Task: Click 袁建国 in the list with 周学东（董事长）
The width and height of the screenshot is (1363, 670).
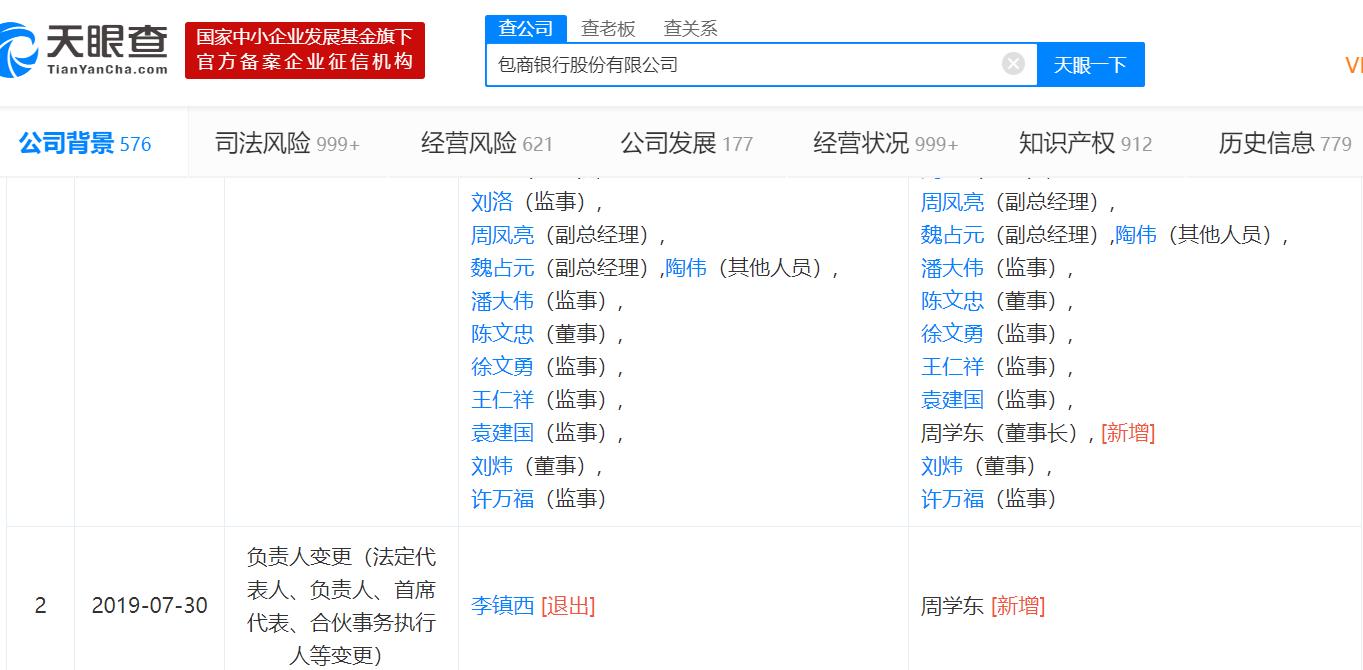Action: [x=953, y=400]
